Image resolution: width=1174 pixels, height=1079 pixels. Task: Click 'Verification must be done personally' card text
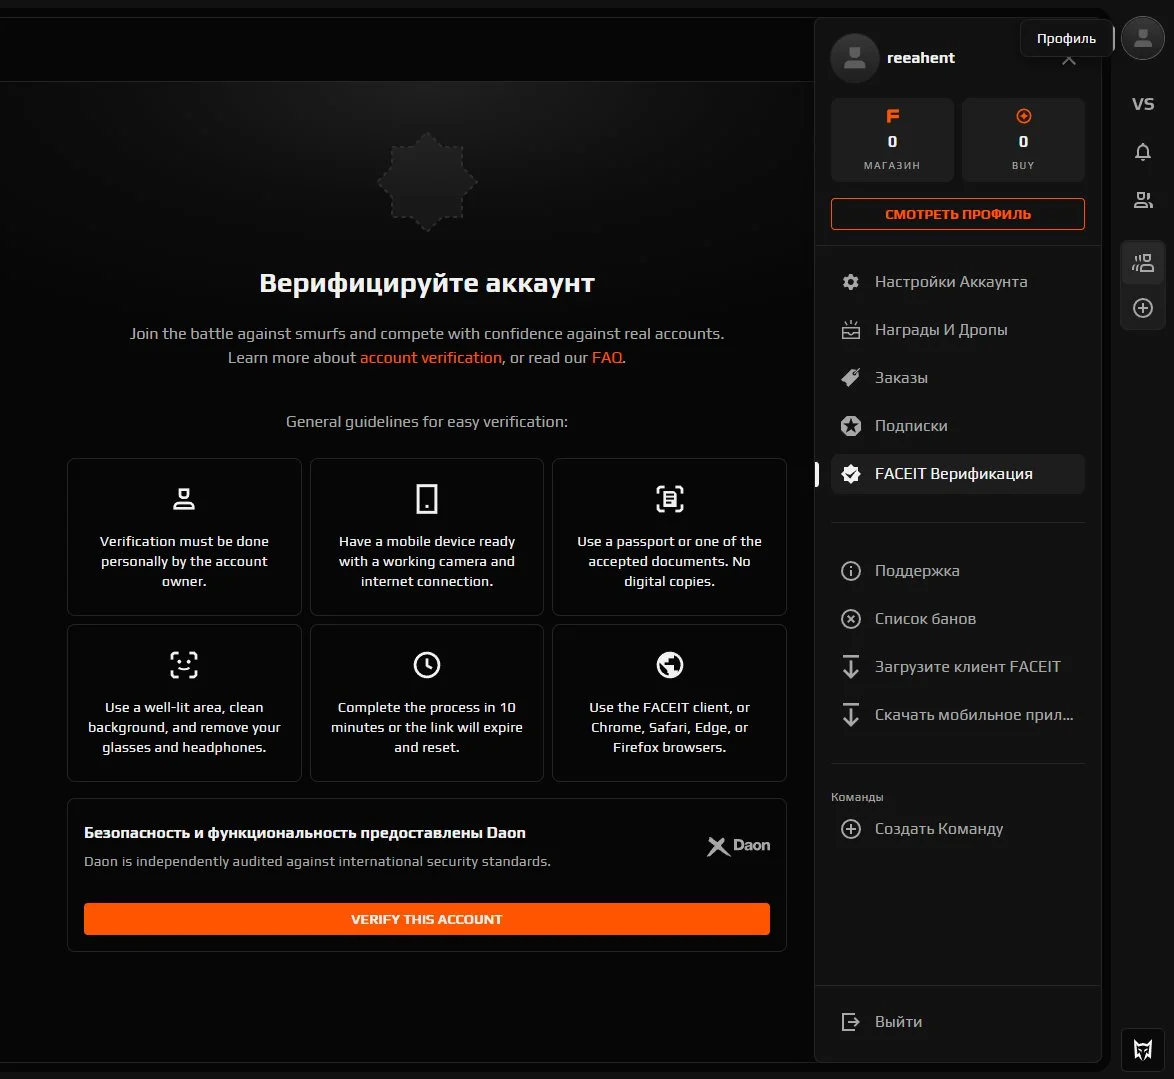click(x=183, y=561)
